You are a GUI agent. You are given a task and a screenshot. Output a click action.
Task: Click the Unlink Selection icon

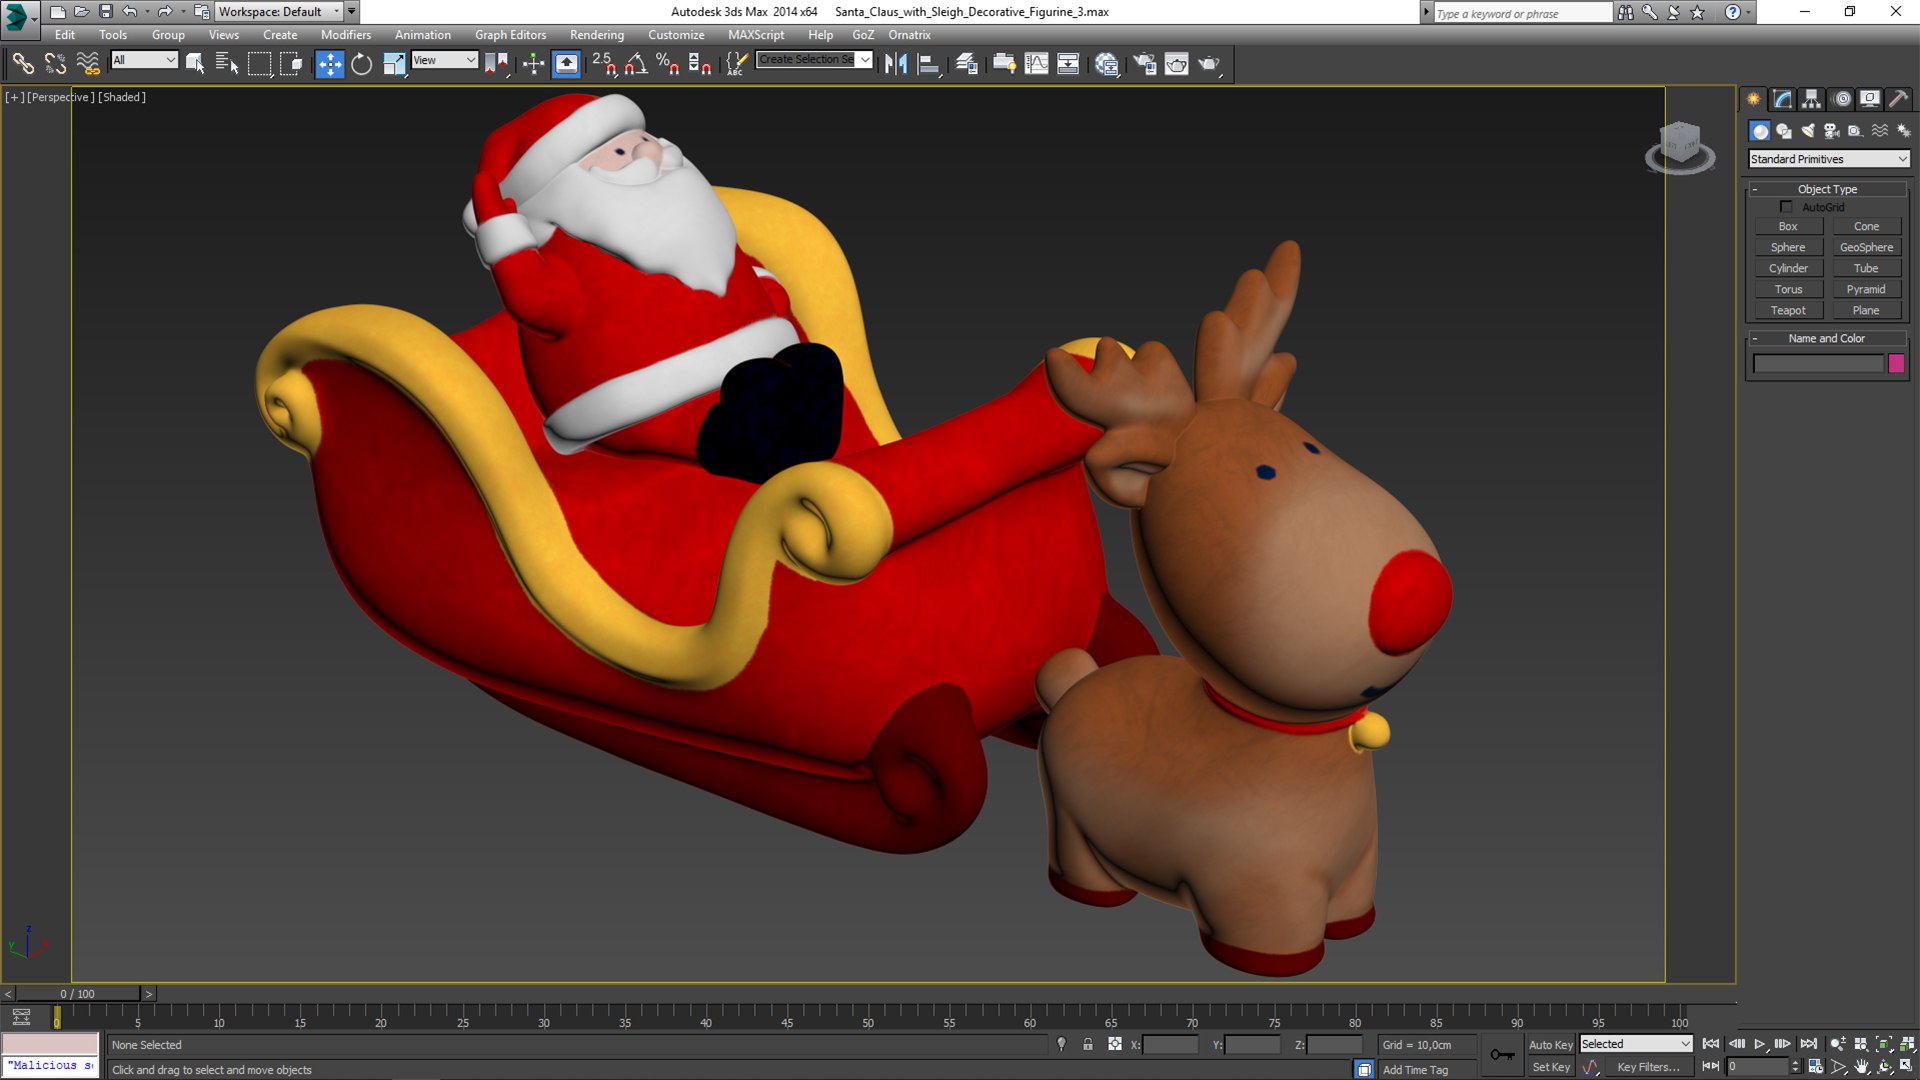(55, 64)
